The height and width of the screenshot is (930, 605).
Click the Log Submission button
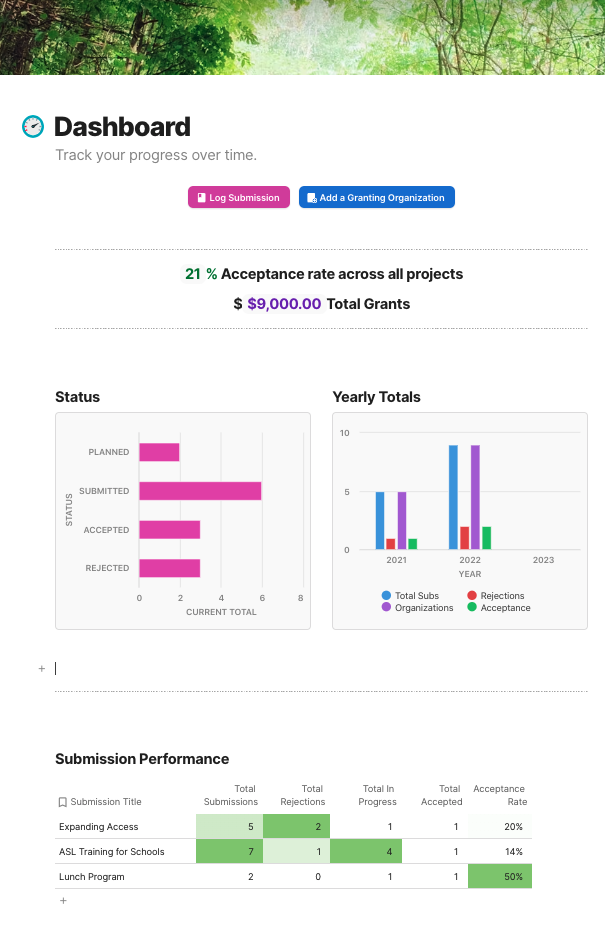coord(239,198)
